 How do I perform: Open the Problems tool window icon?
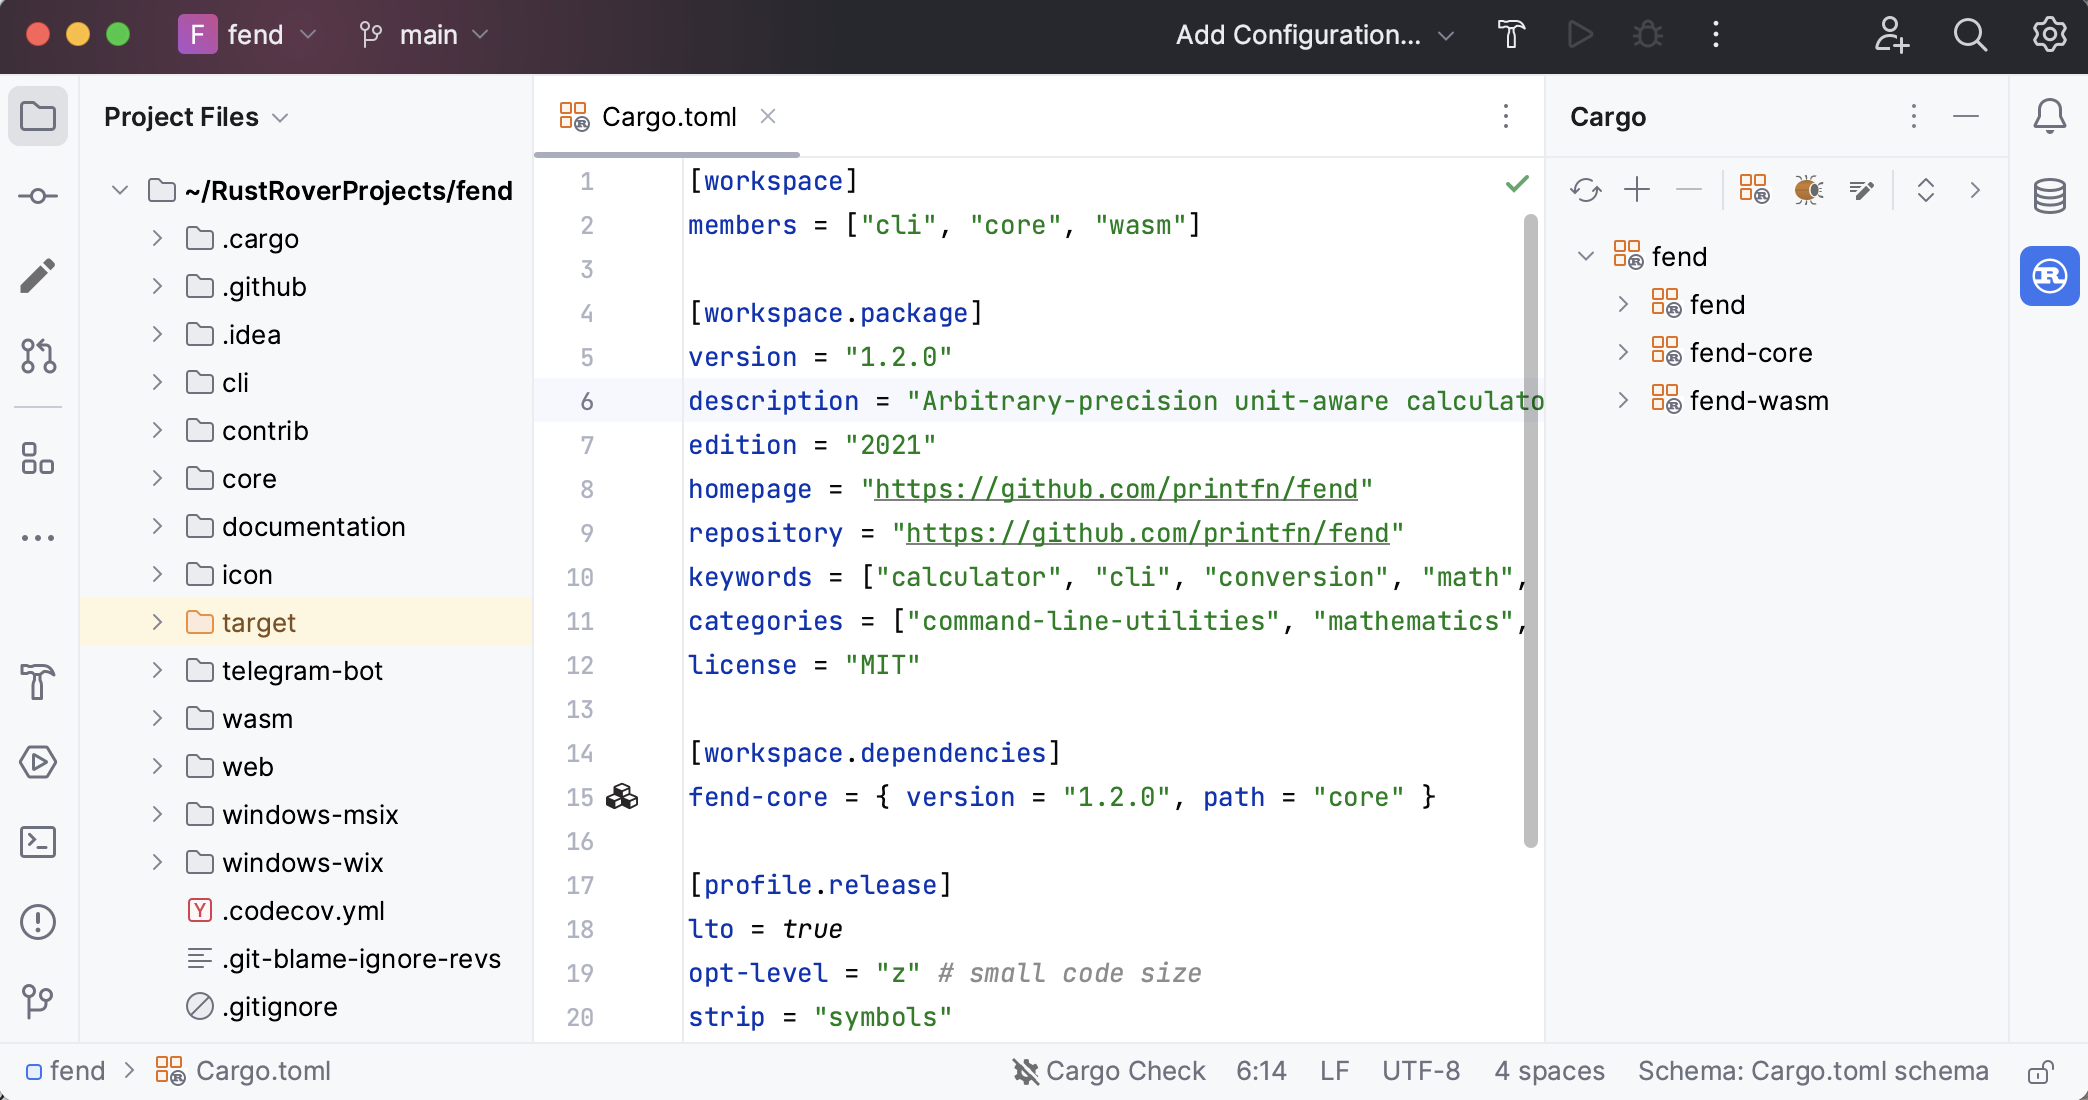click(38, 922)
